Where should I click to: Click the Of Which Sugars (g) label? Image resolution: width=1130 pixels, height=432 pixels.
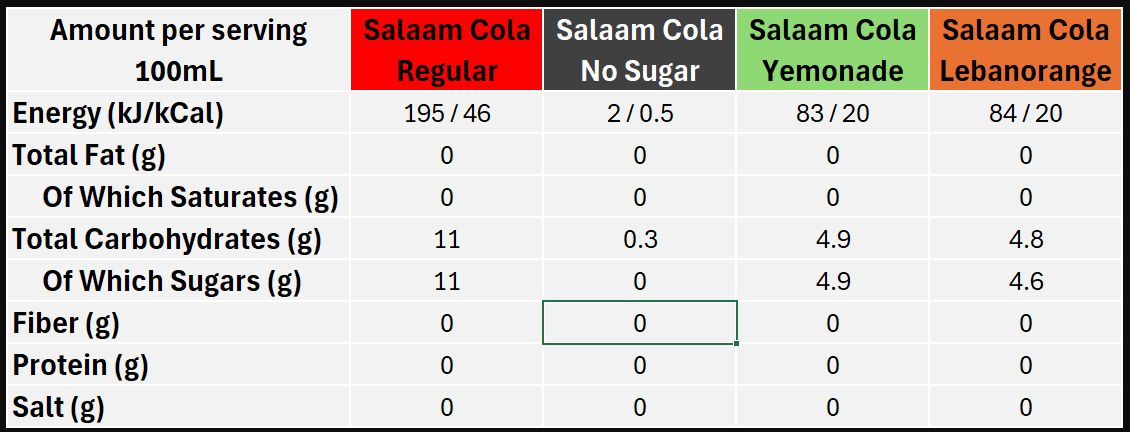point(172,282)
